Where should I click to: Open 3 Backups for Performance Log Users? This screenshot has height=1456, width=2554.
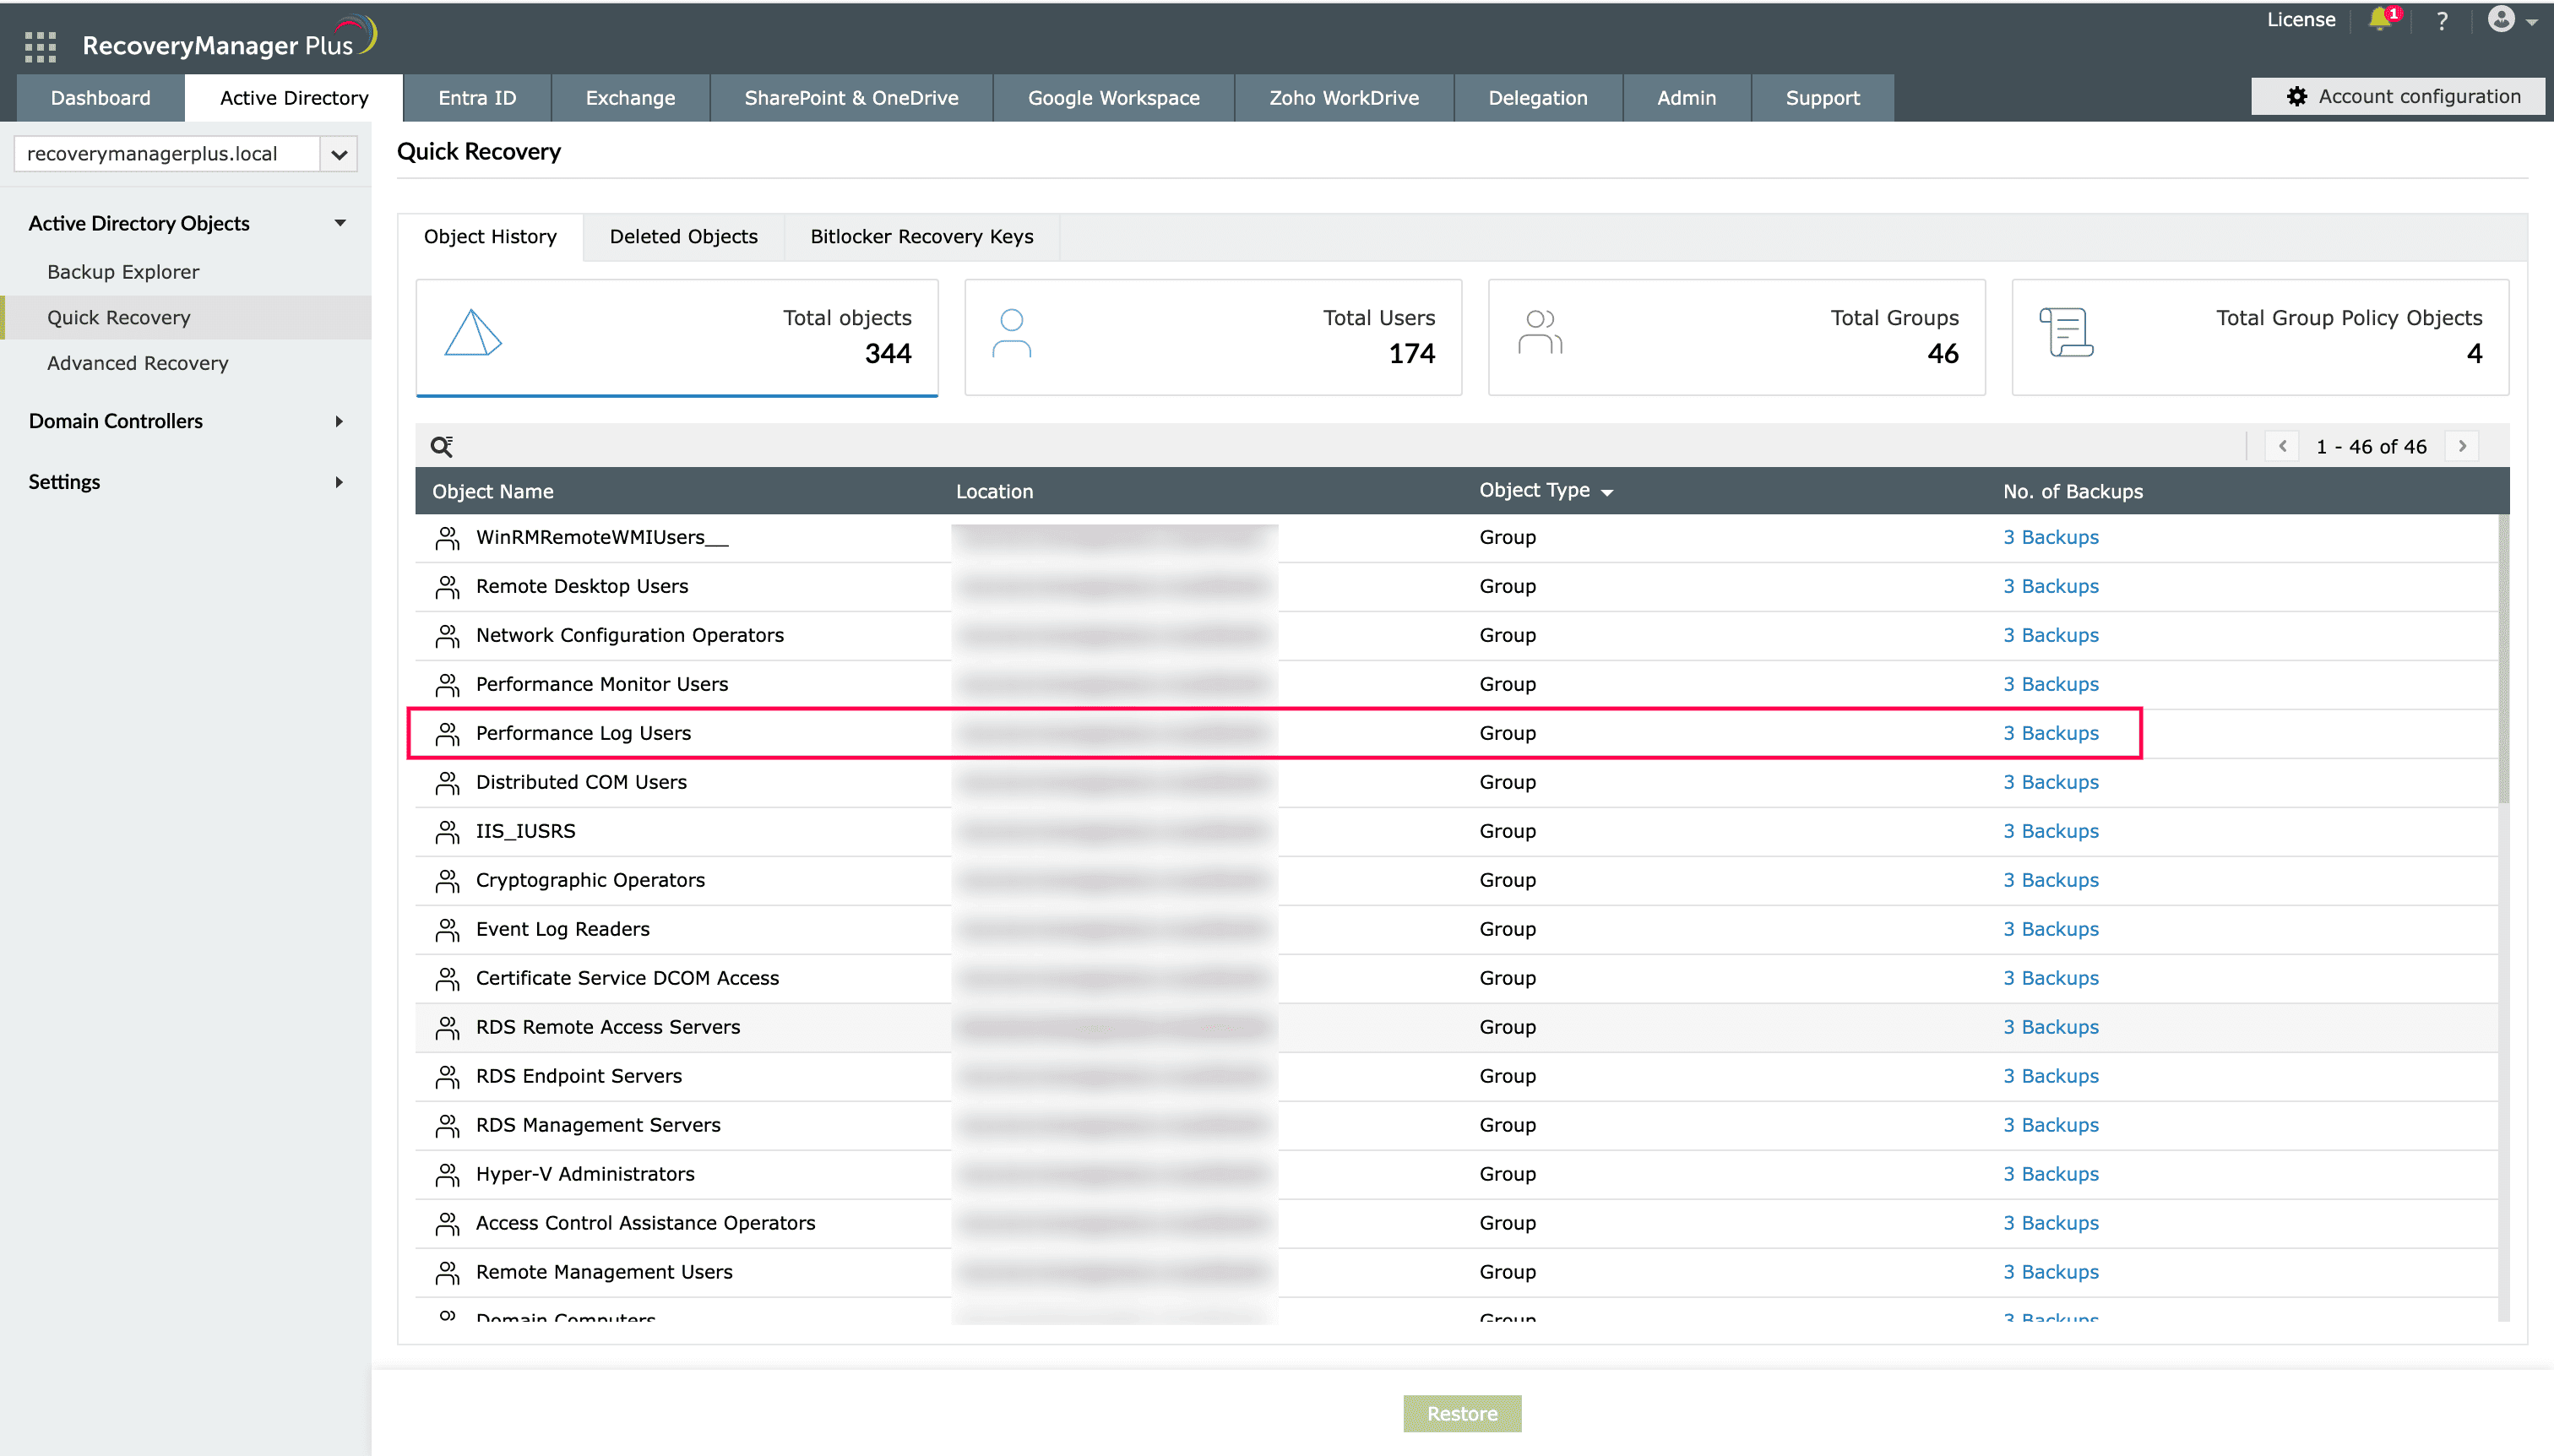2051,732
